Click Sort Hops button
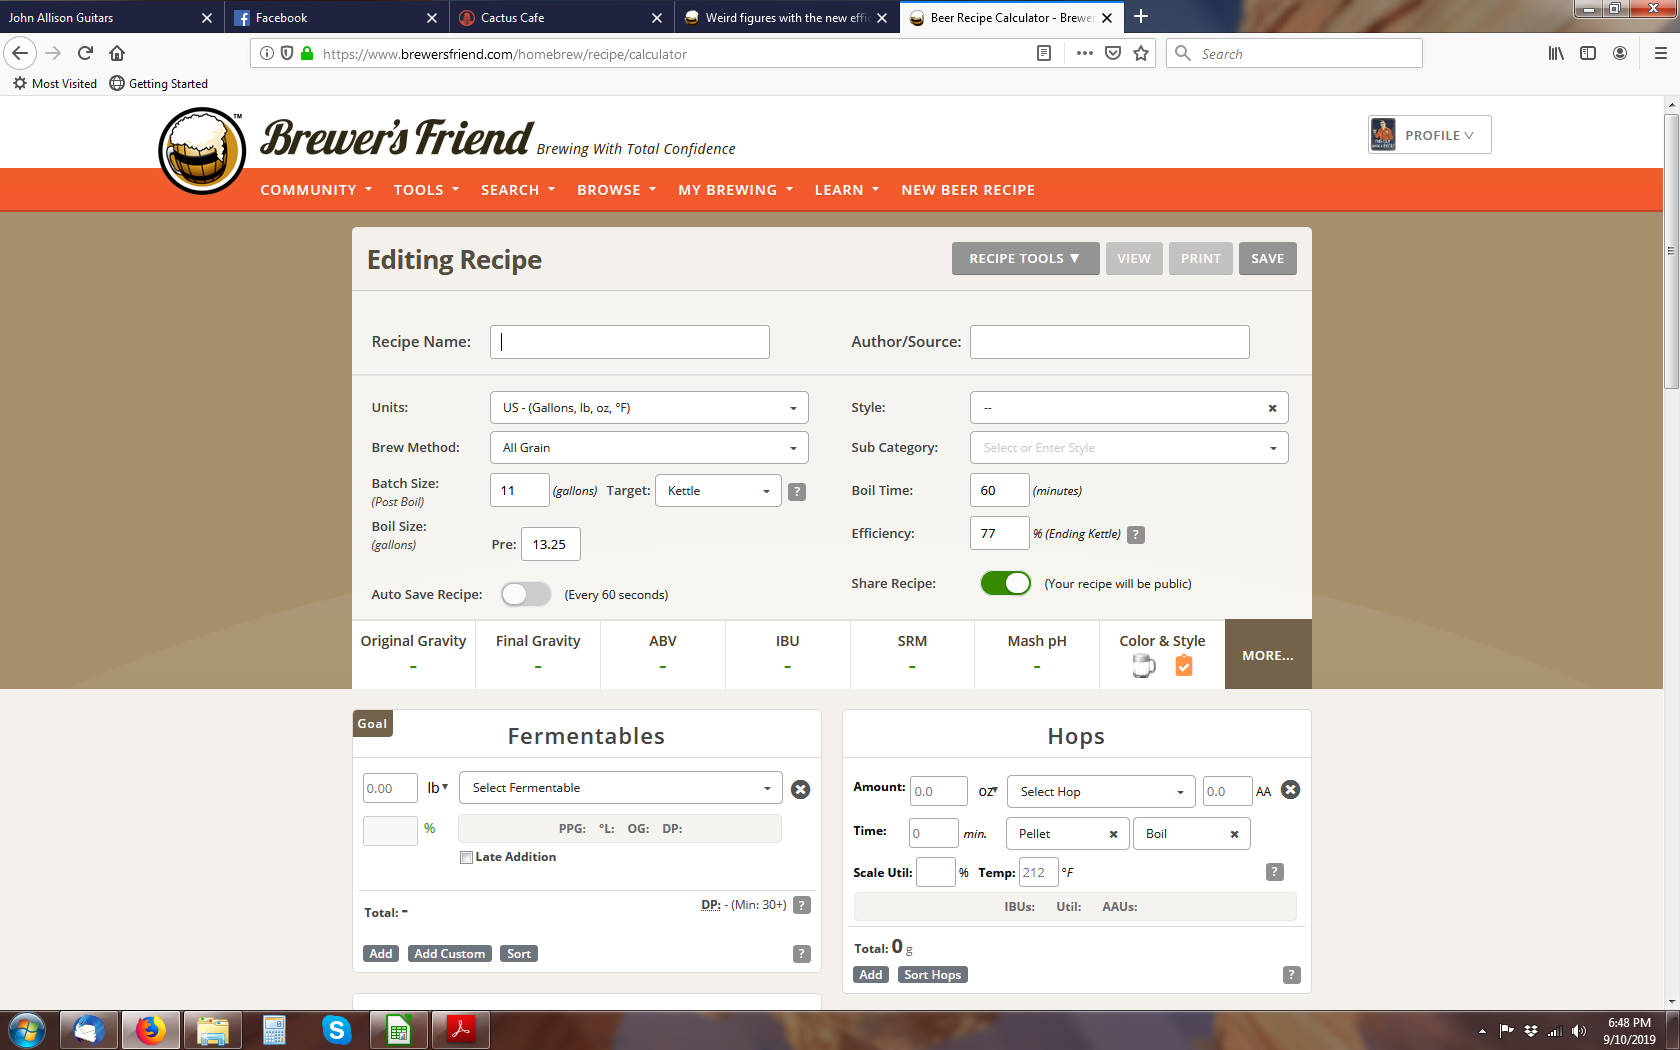Image resolution: width=1680 pixels, height=1050 pixels. [933, 975]
